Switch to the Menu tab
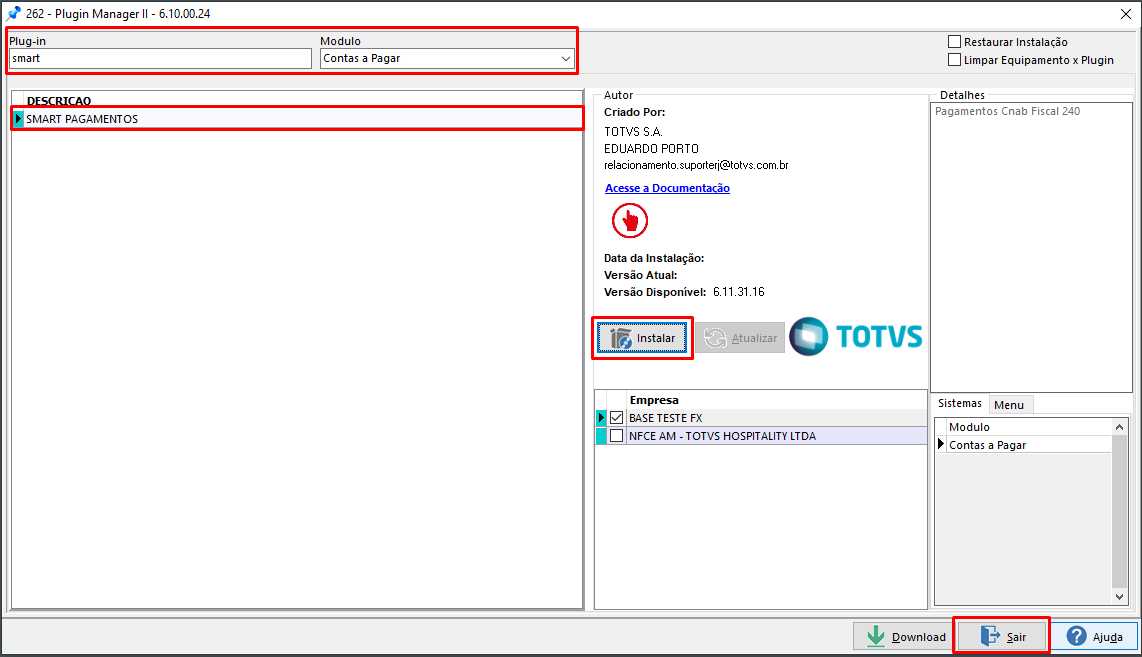This screenshot has width=1142, height=657. [1010, 404]
